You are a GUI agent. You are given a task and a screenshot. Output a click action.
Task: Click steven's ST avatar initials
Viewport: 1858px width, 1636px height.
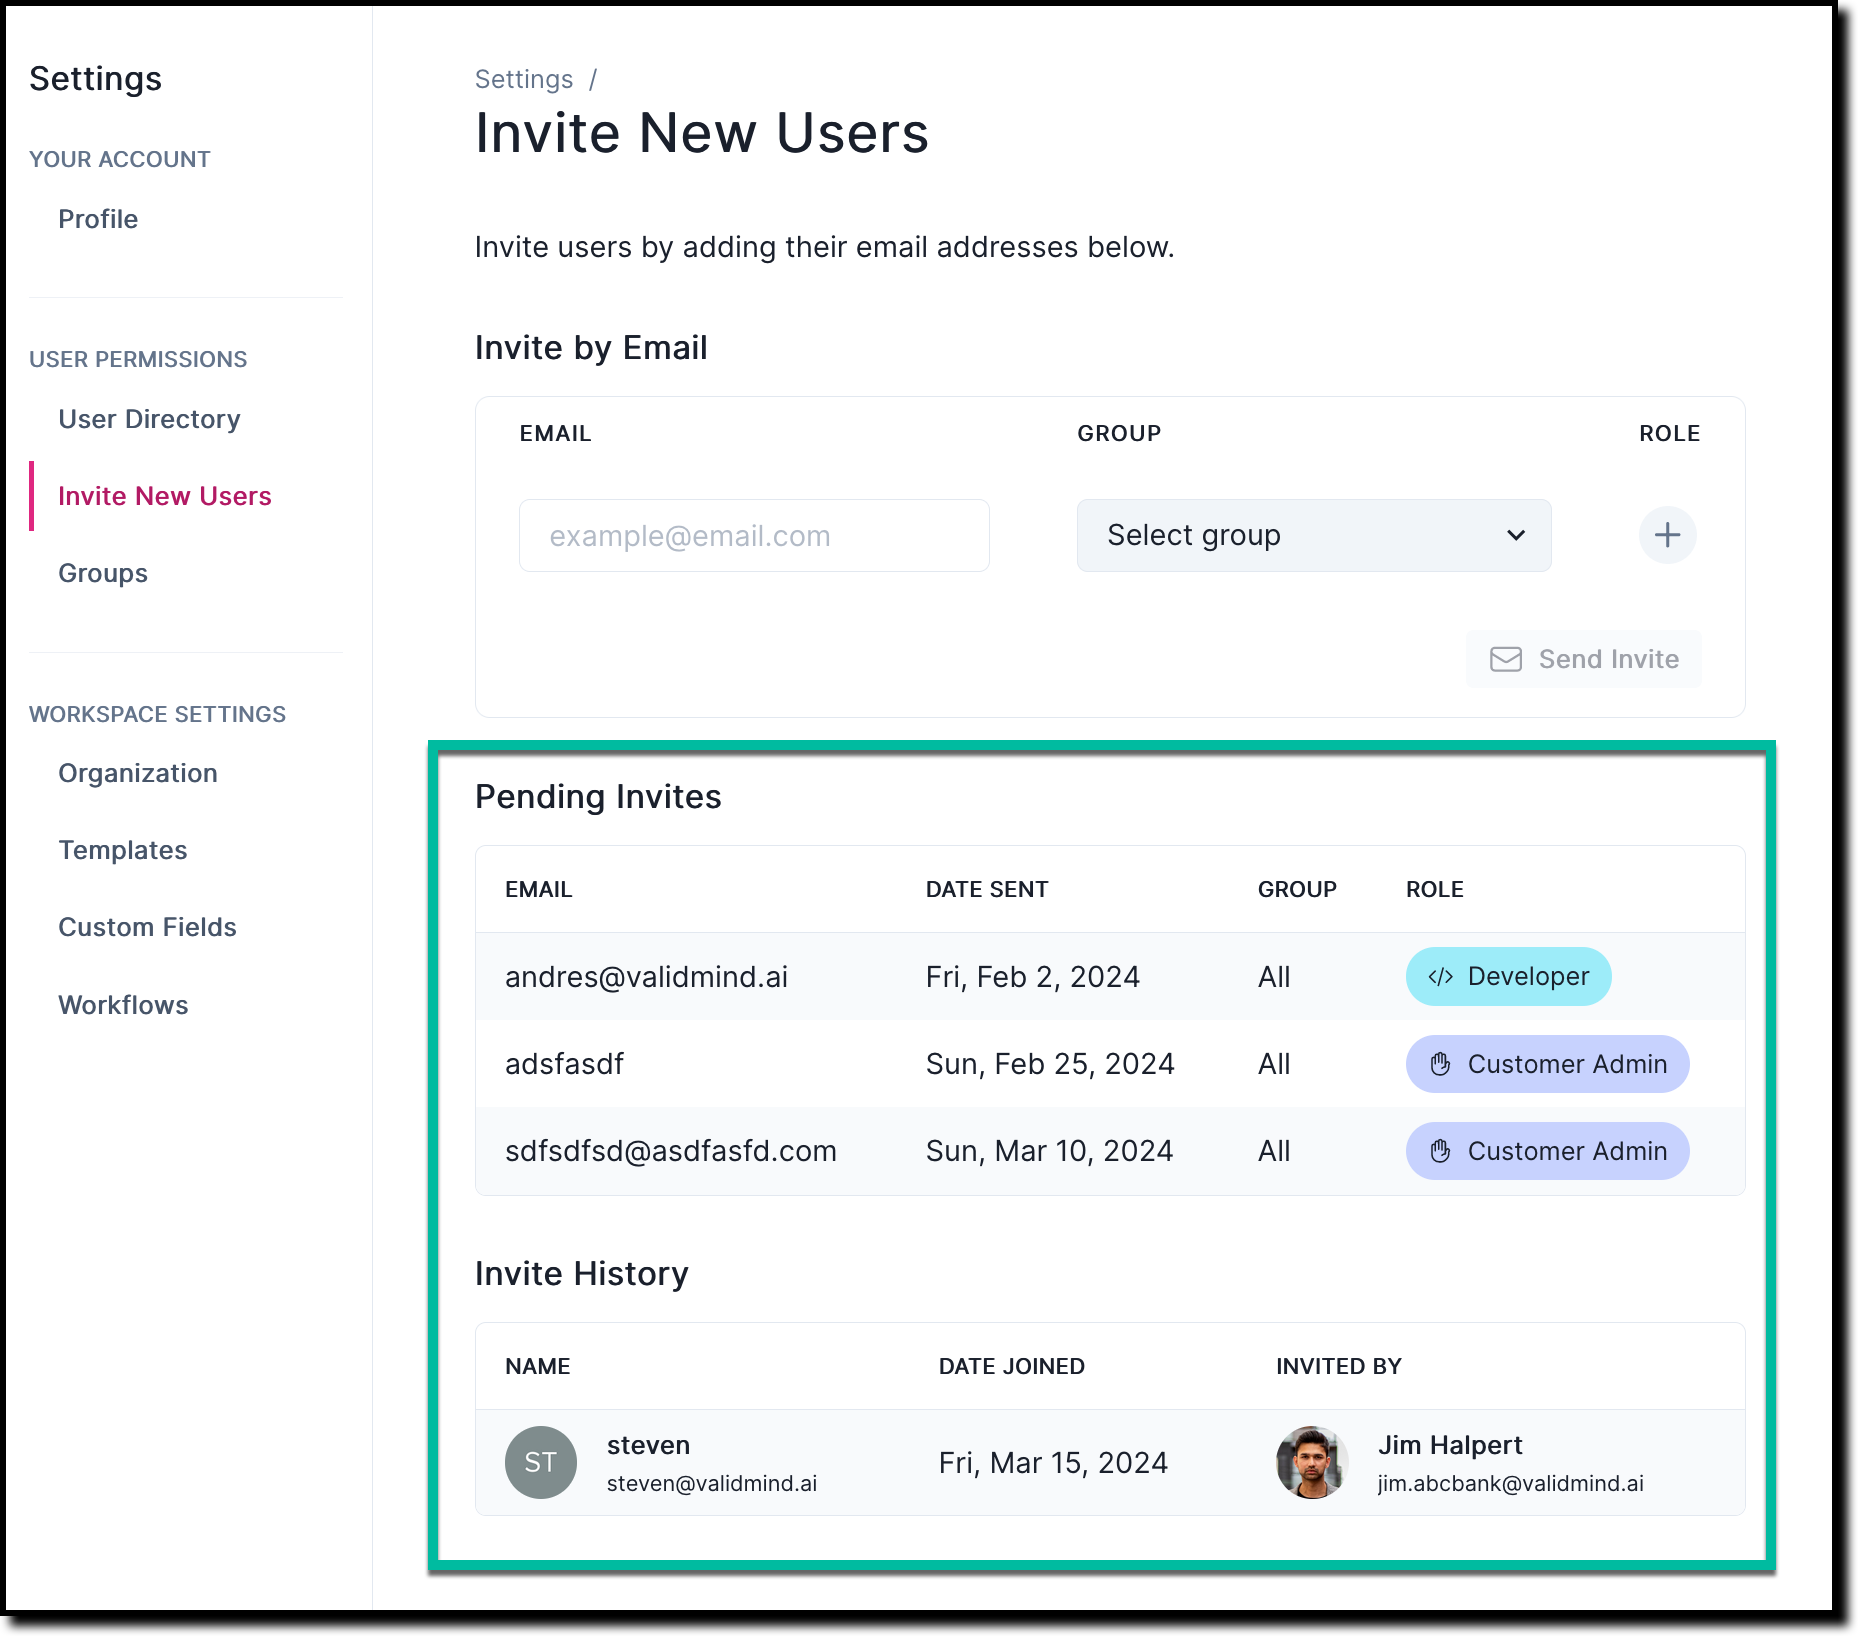541,1462
